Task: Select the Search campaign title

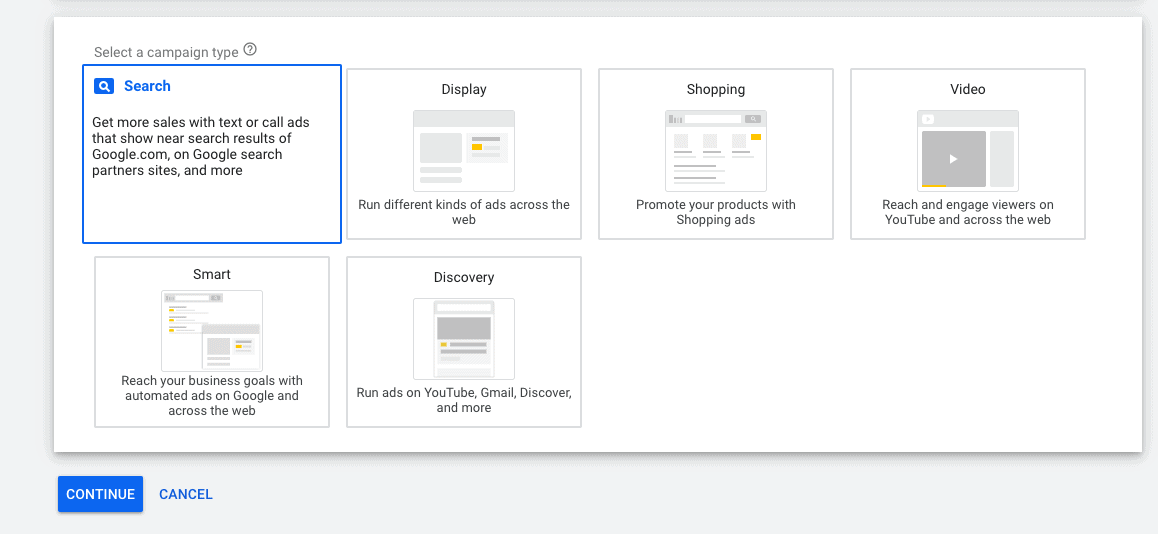Action: (x=147, y=86)
